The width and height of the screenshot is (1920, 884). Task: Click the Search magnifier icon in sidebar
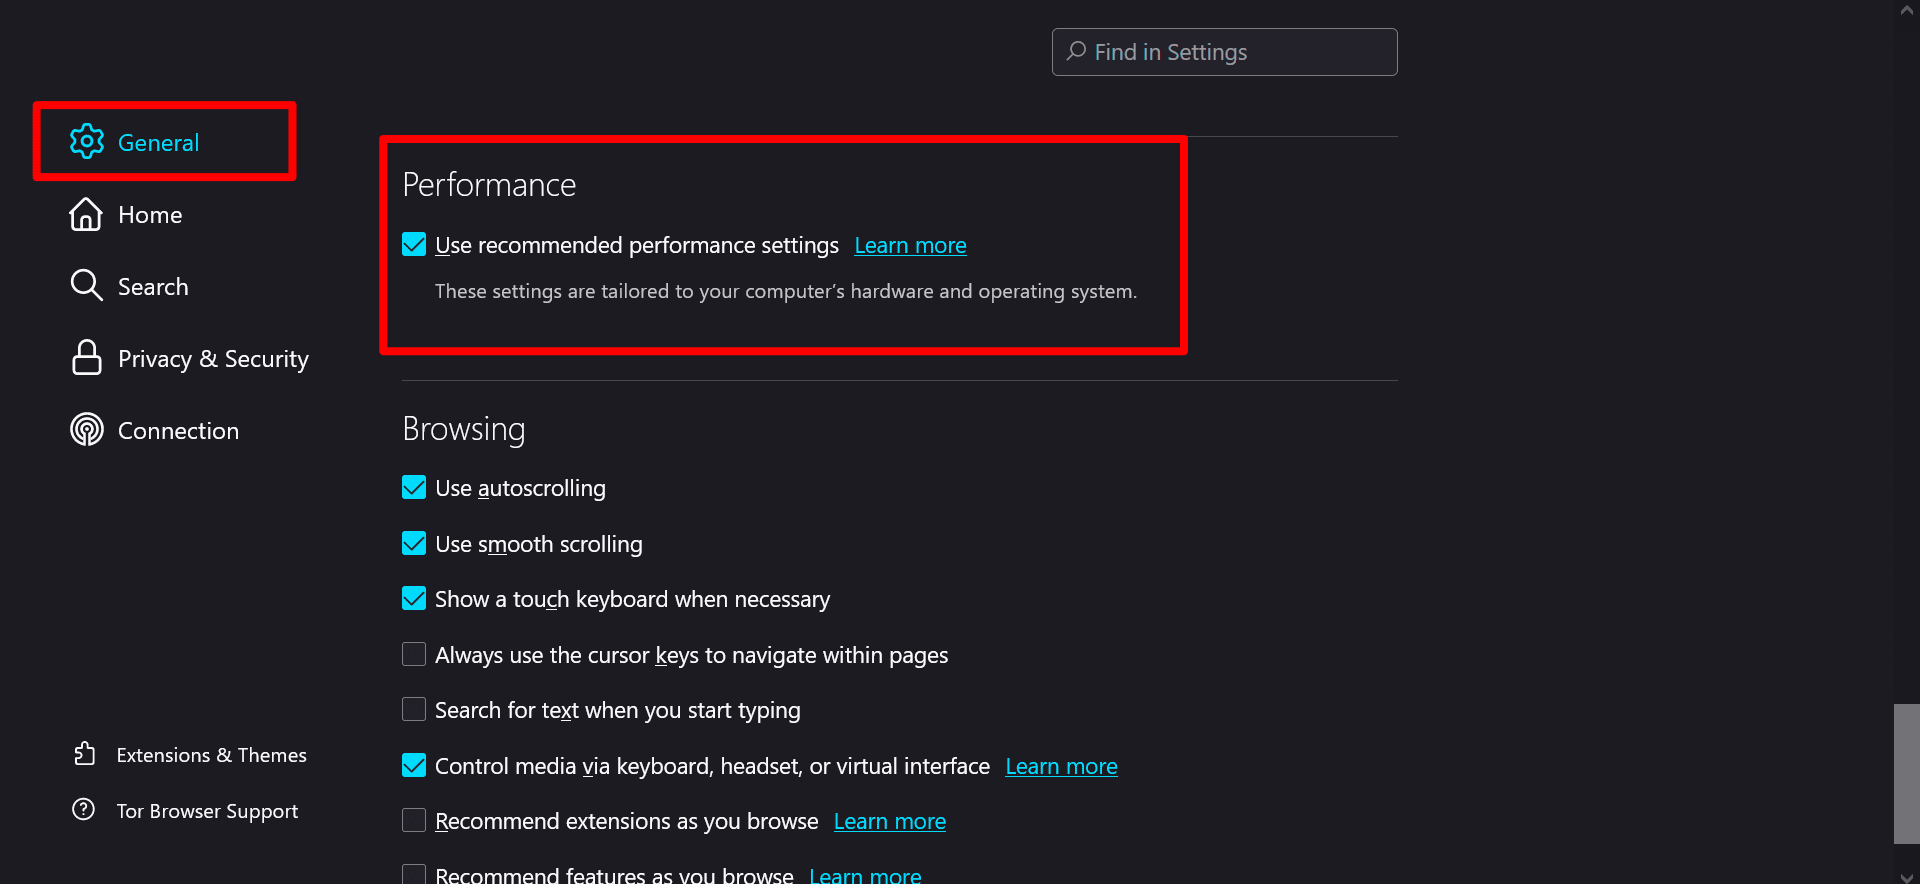86,286
